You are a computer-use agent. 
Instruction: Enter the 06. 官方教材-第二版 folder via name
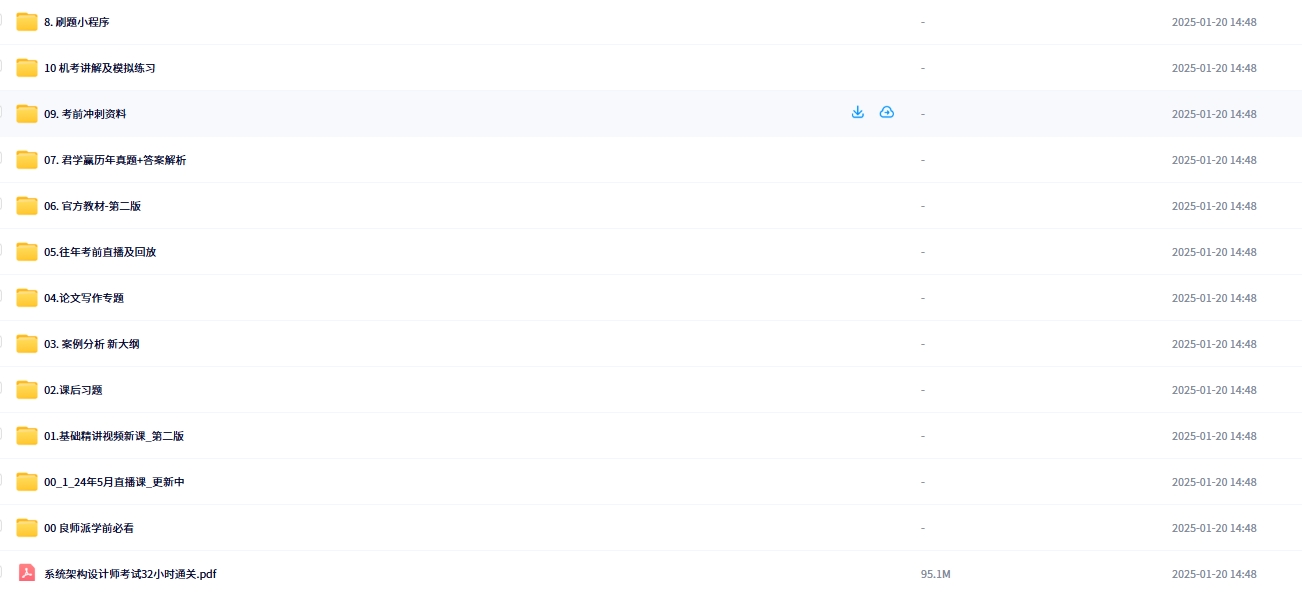(92, 206)
